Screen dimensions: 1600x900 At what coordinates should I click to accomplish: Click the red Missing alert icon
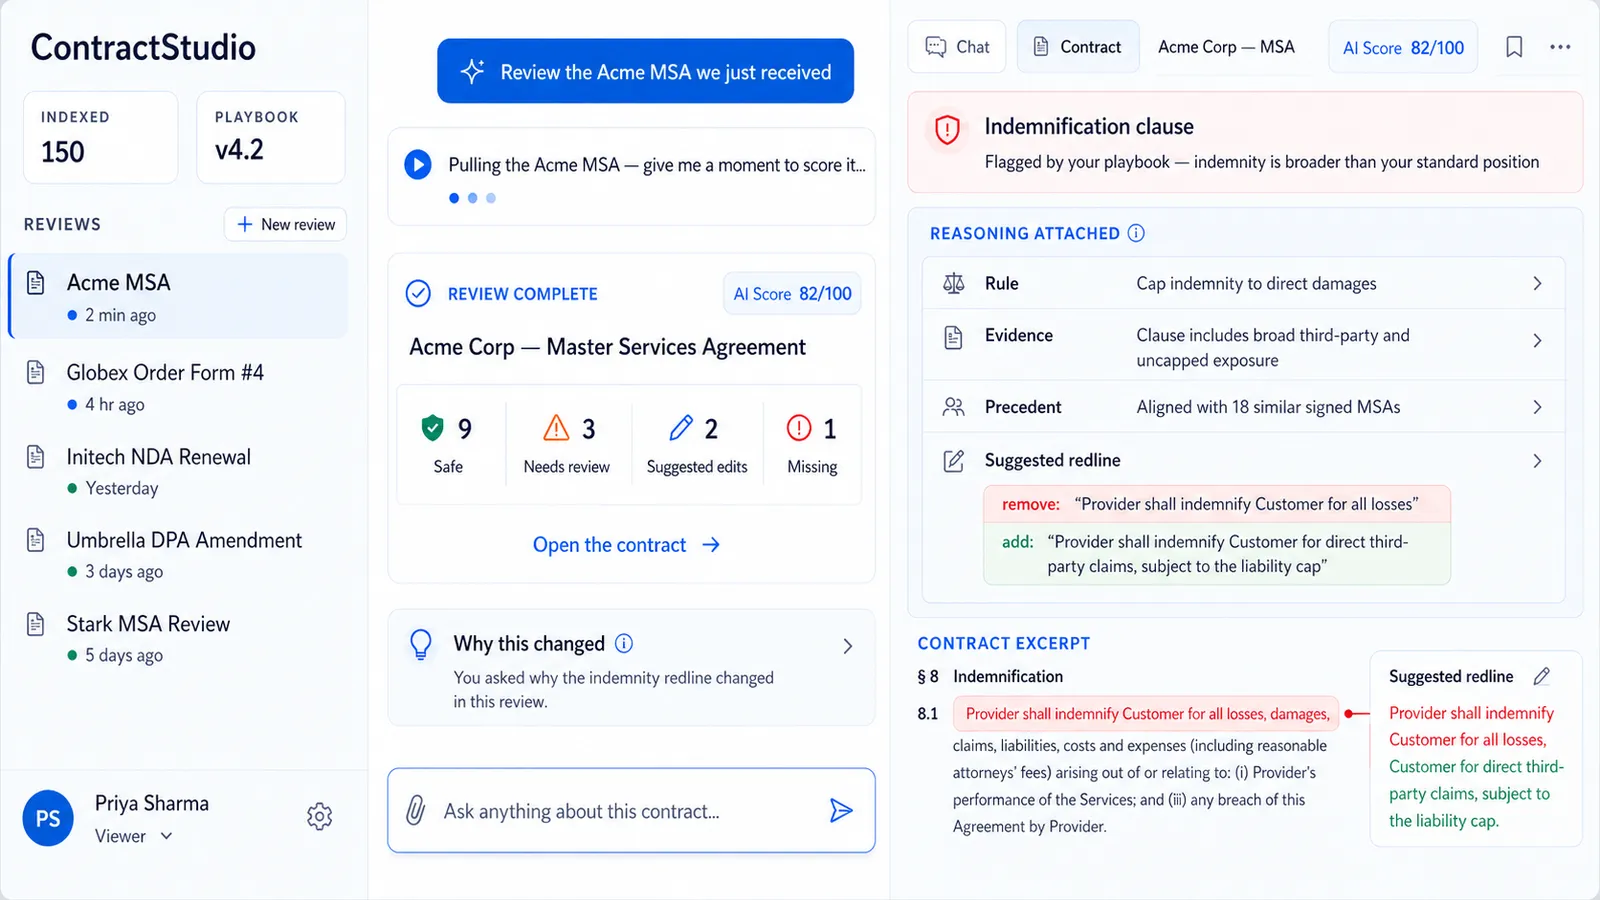799,428
